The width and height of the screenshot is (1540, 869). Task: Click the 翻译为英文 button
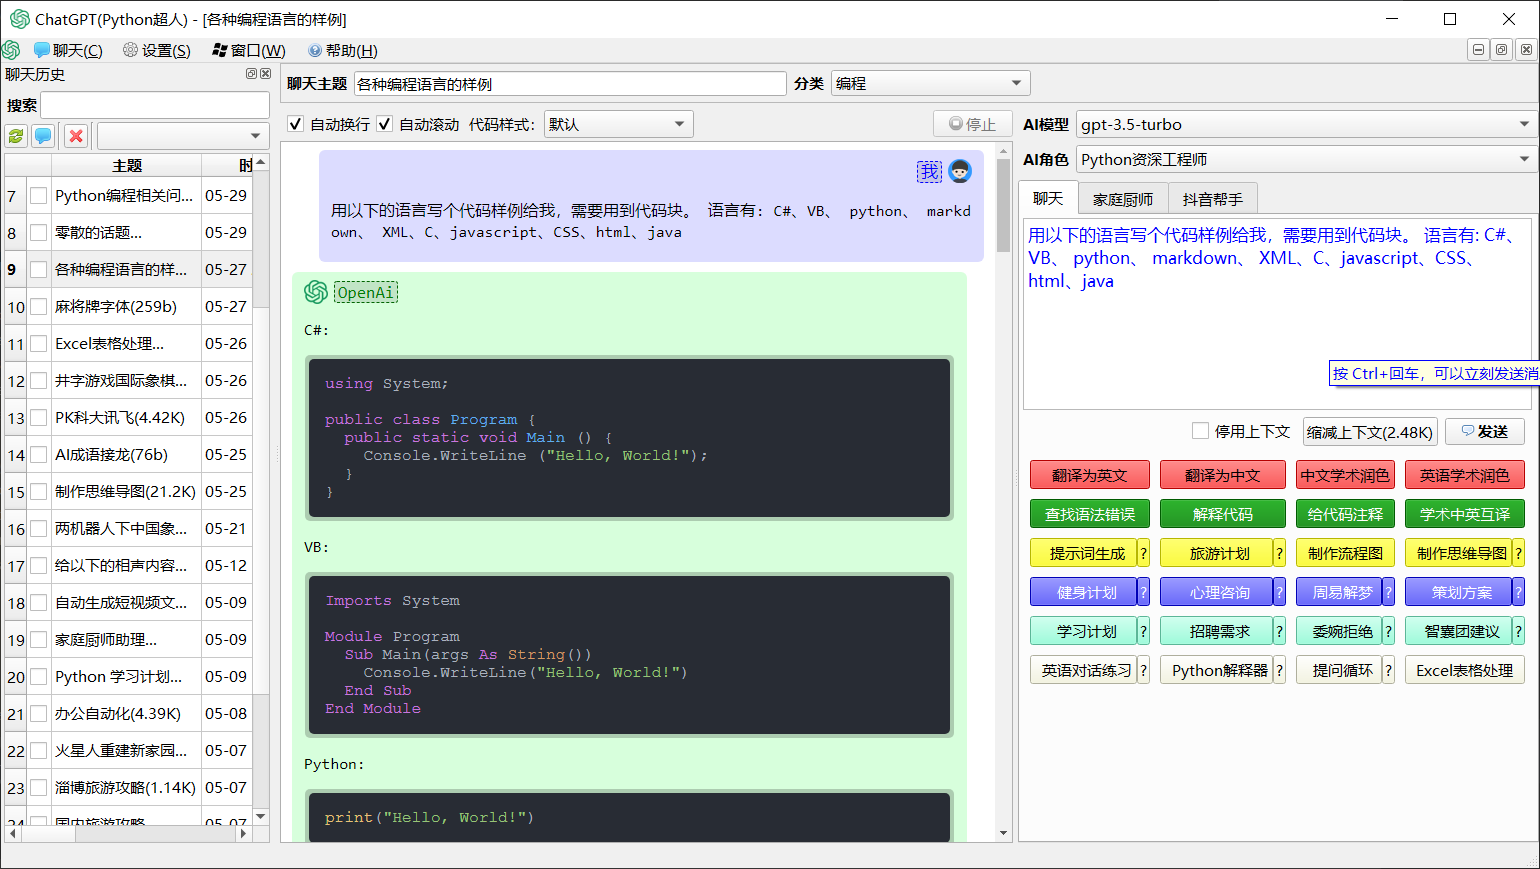1090,475
